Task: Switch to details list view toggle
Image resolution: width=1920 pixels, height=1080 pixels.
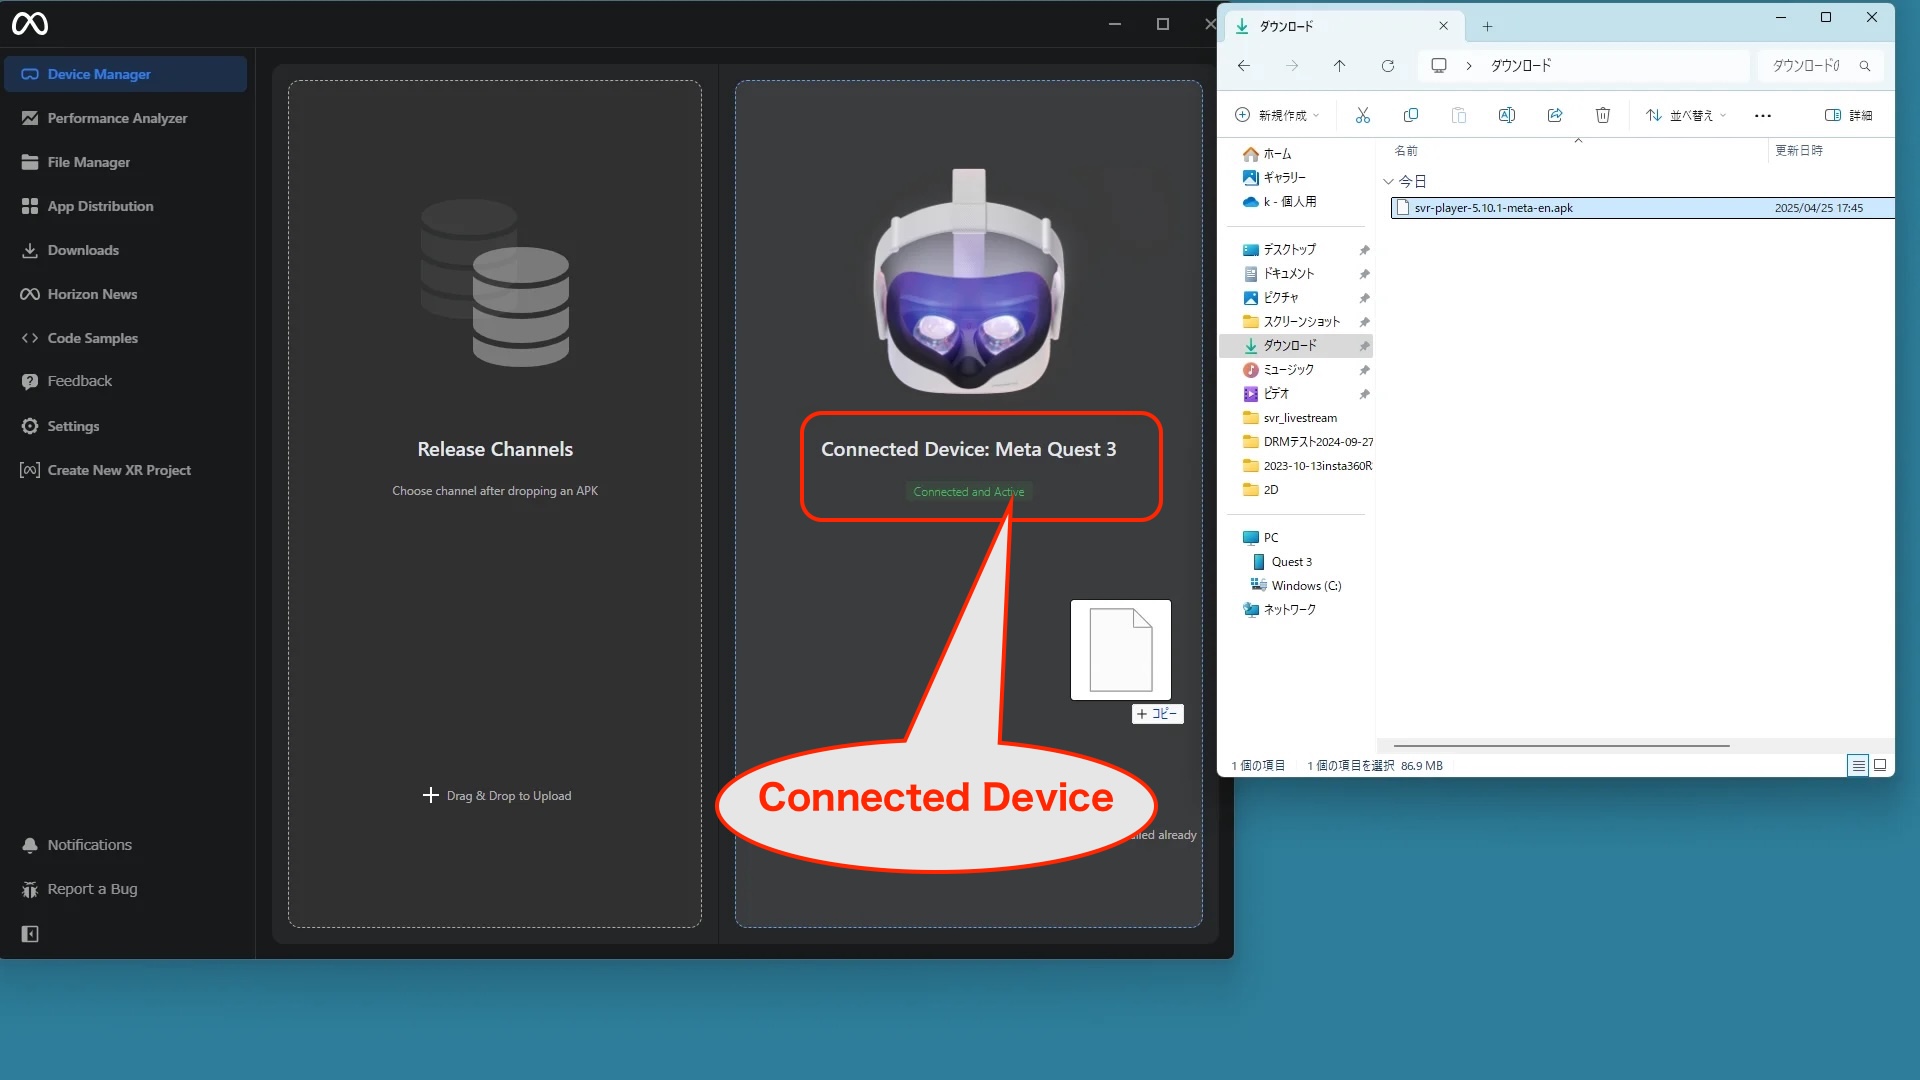Action: click(x=1858, y=765)
